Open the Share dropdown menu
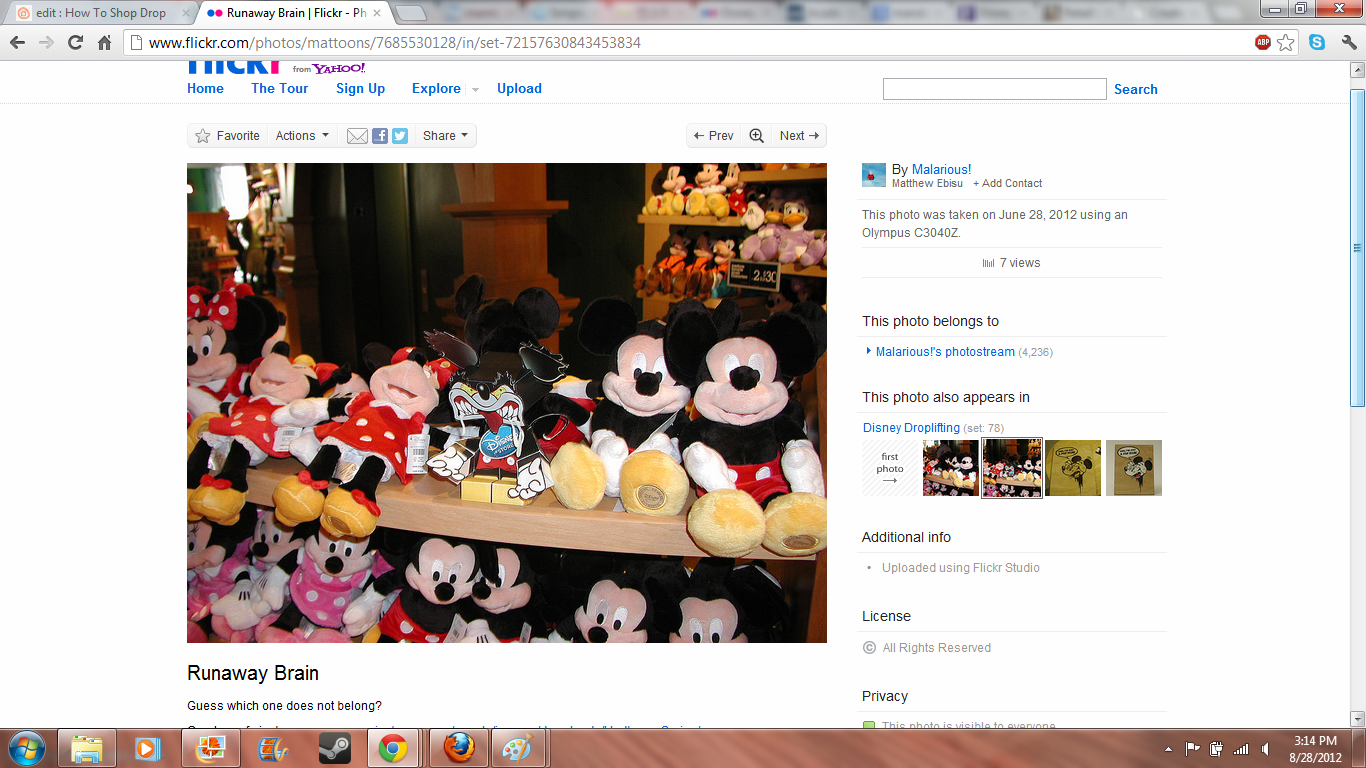1366x768 pixels. coord(445,136)
